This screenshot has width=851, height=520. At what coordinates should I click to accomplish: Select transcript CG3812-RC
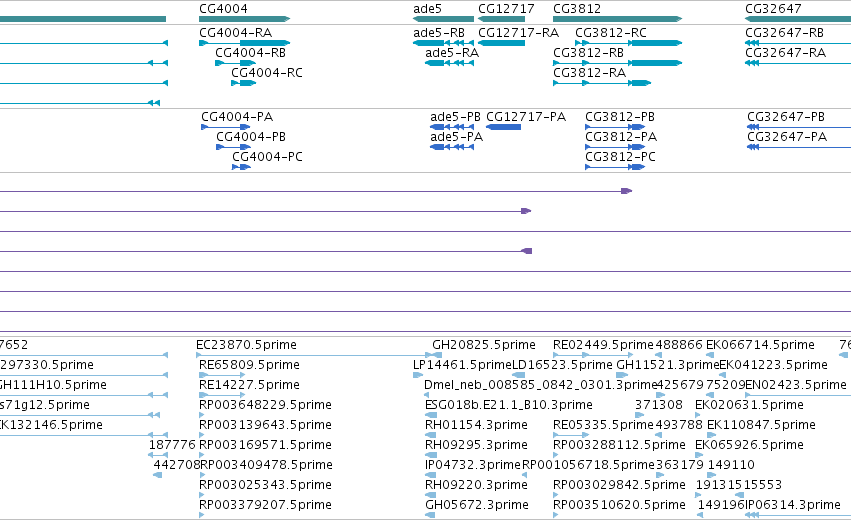(611, 33)
